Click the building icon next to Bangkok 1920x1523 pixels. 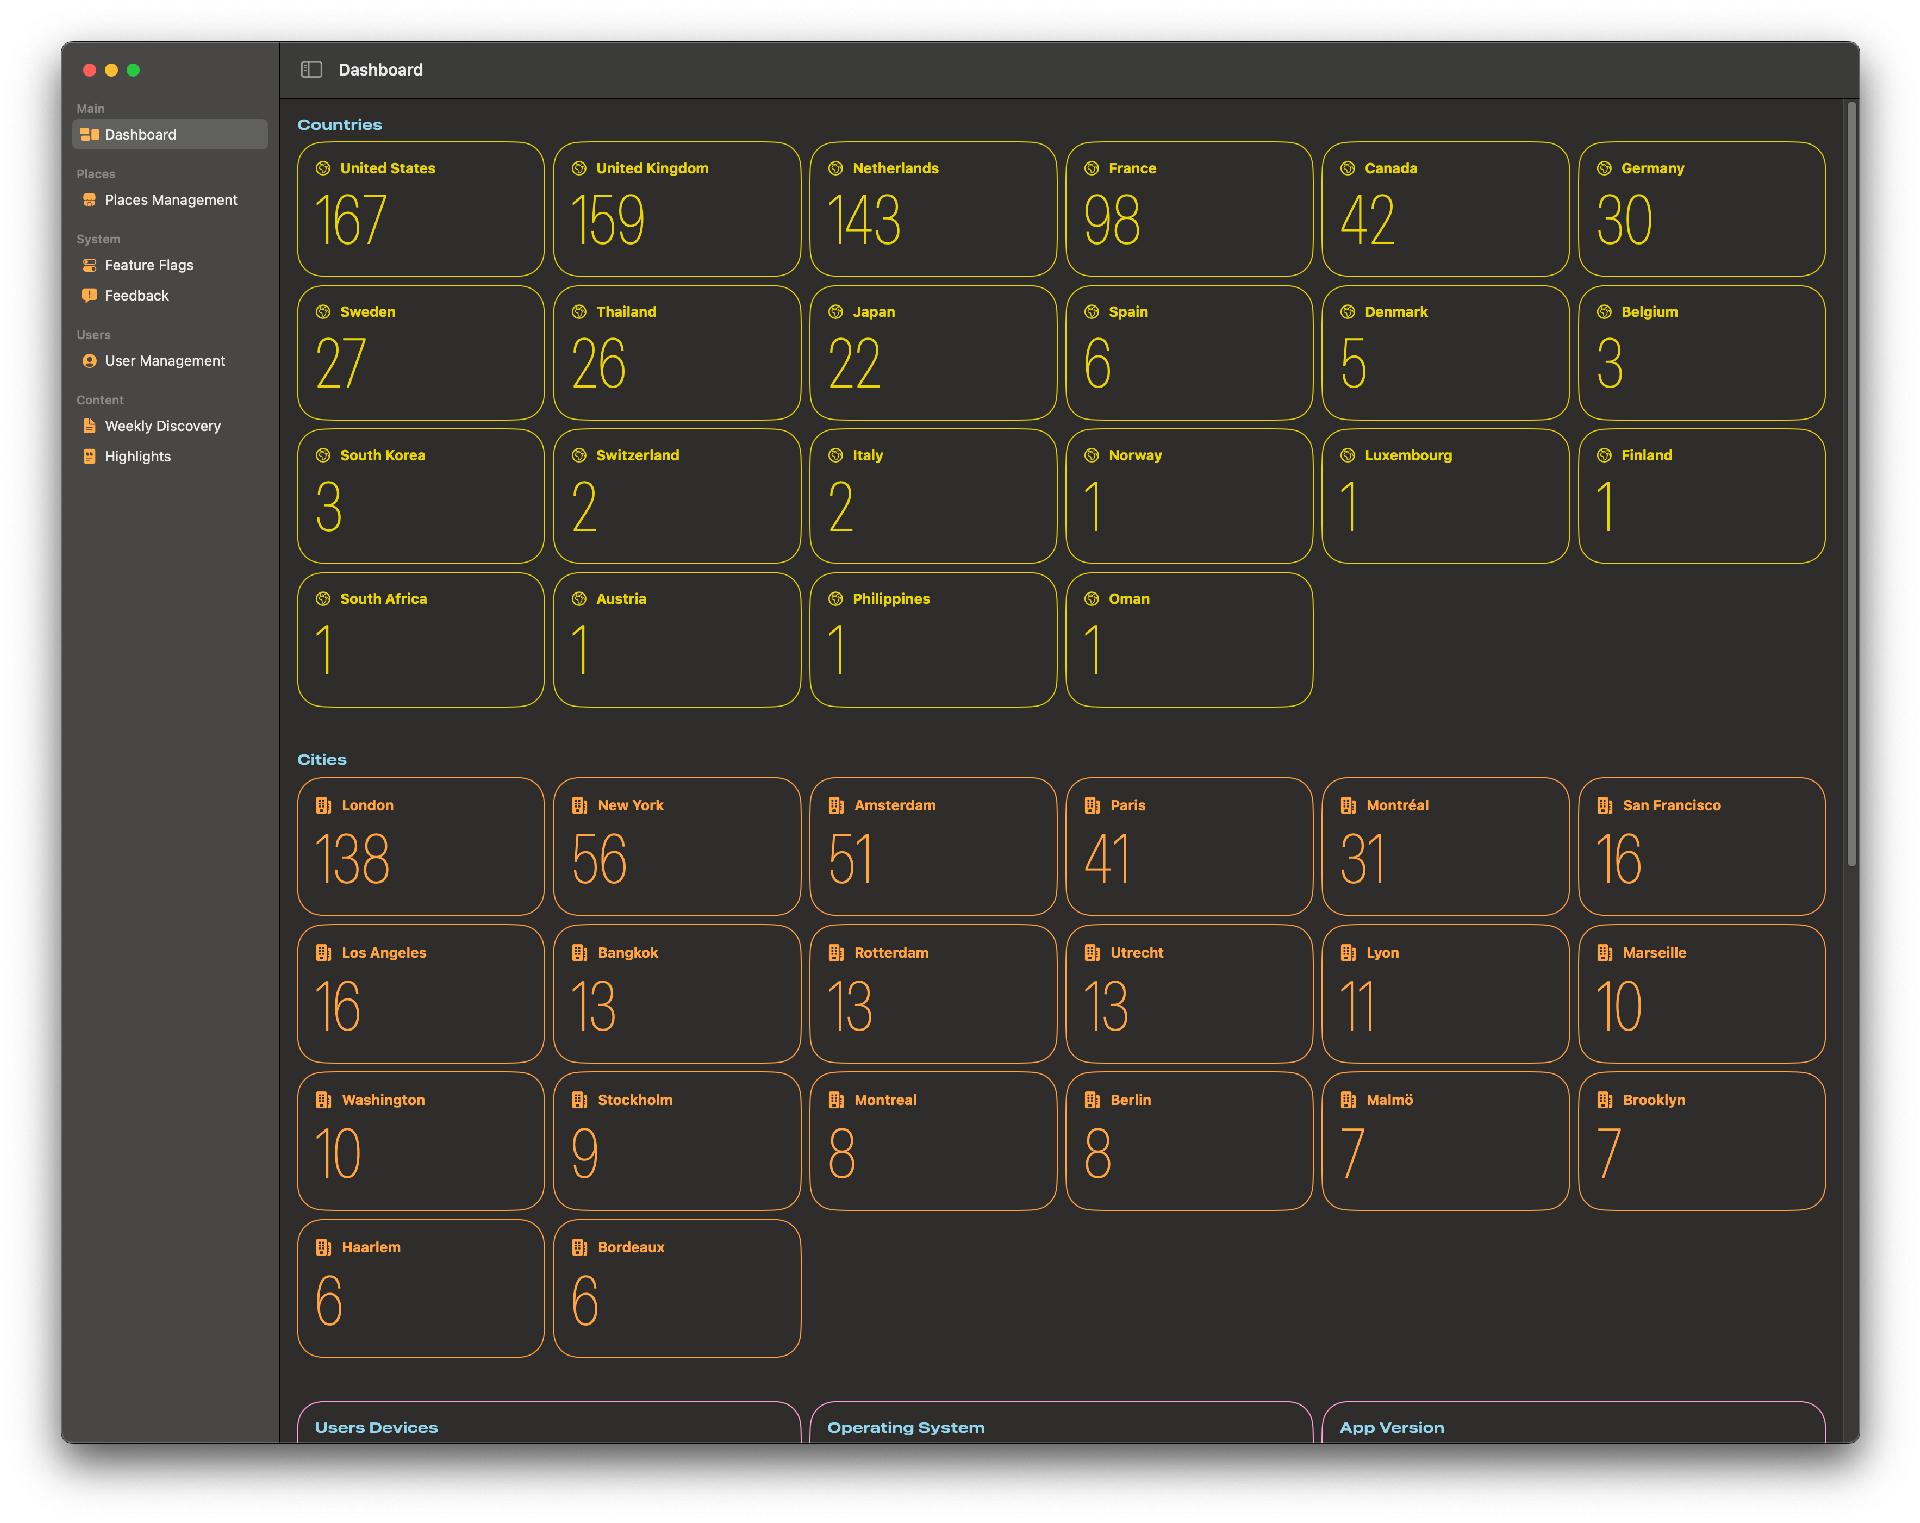coord(579,953)
